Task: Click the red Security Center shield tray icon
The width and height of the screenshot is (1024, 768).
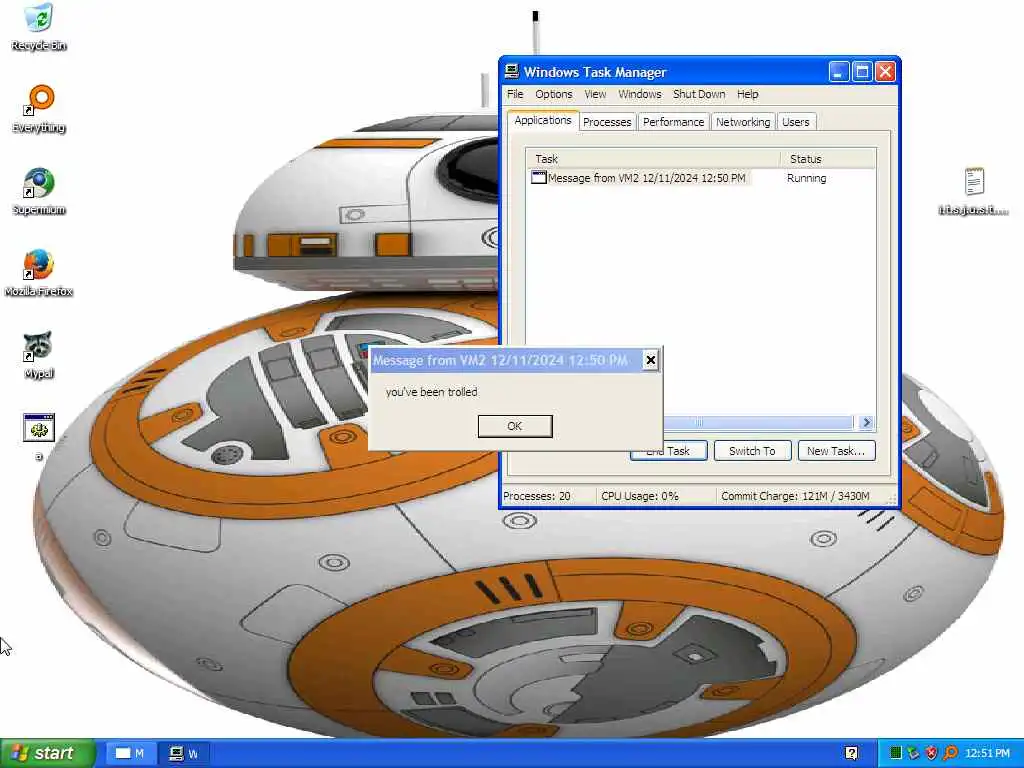Action: [931, 753]
